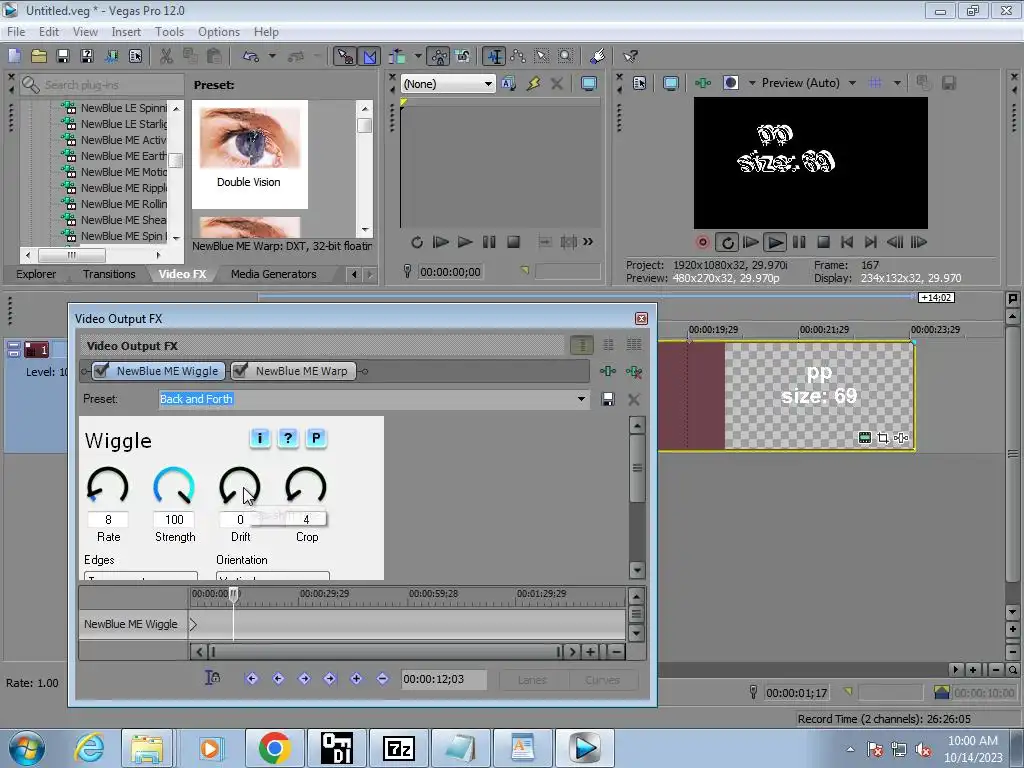
Task: Click the Sync Cursor icon in keyframe controller
Action: (212, 679)
